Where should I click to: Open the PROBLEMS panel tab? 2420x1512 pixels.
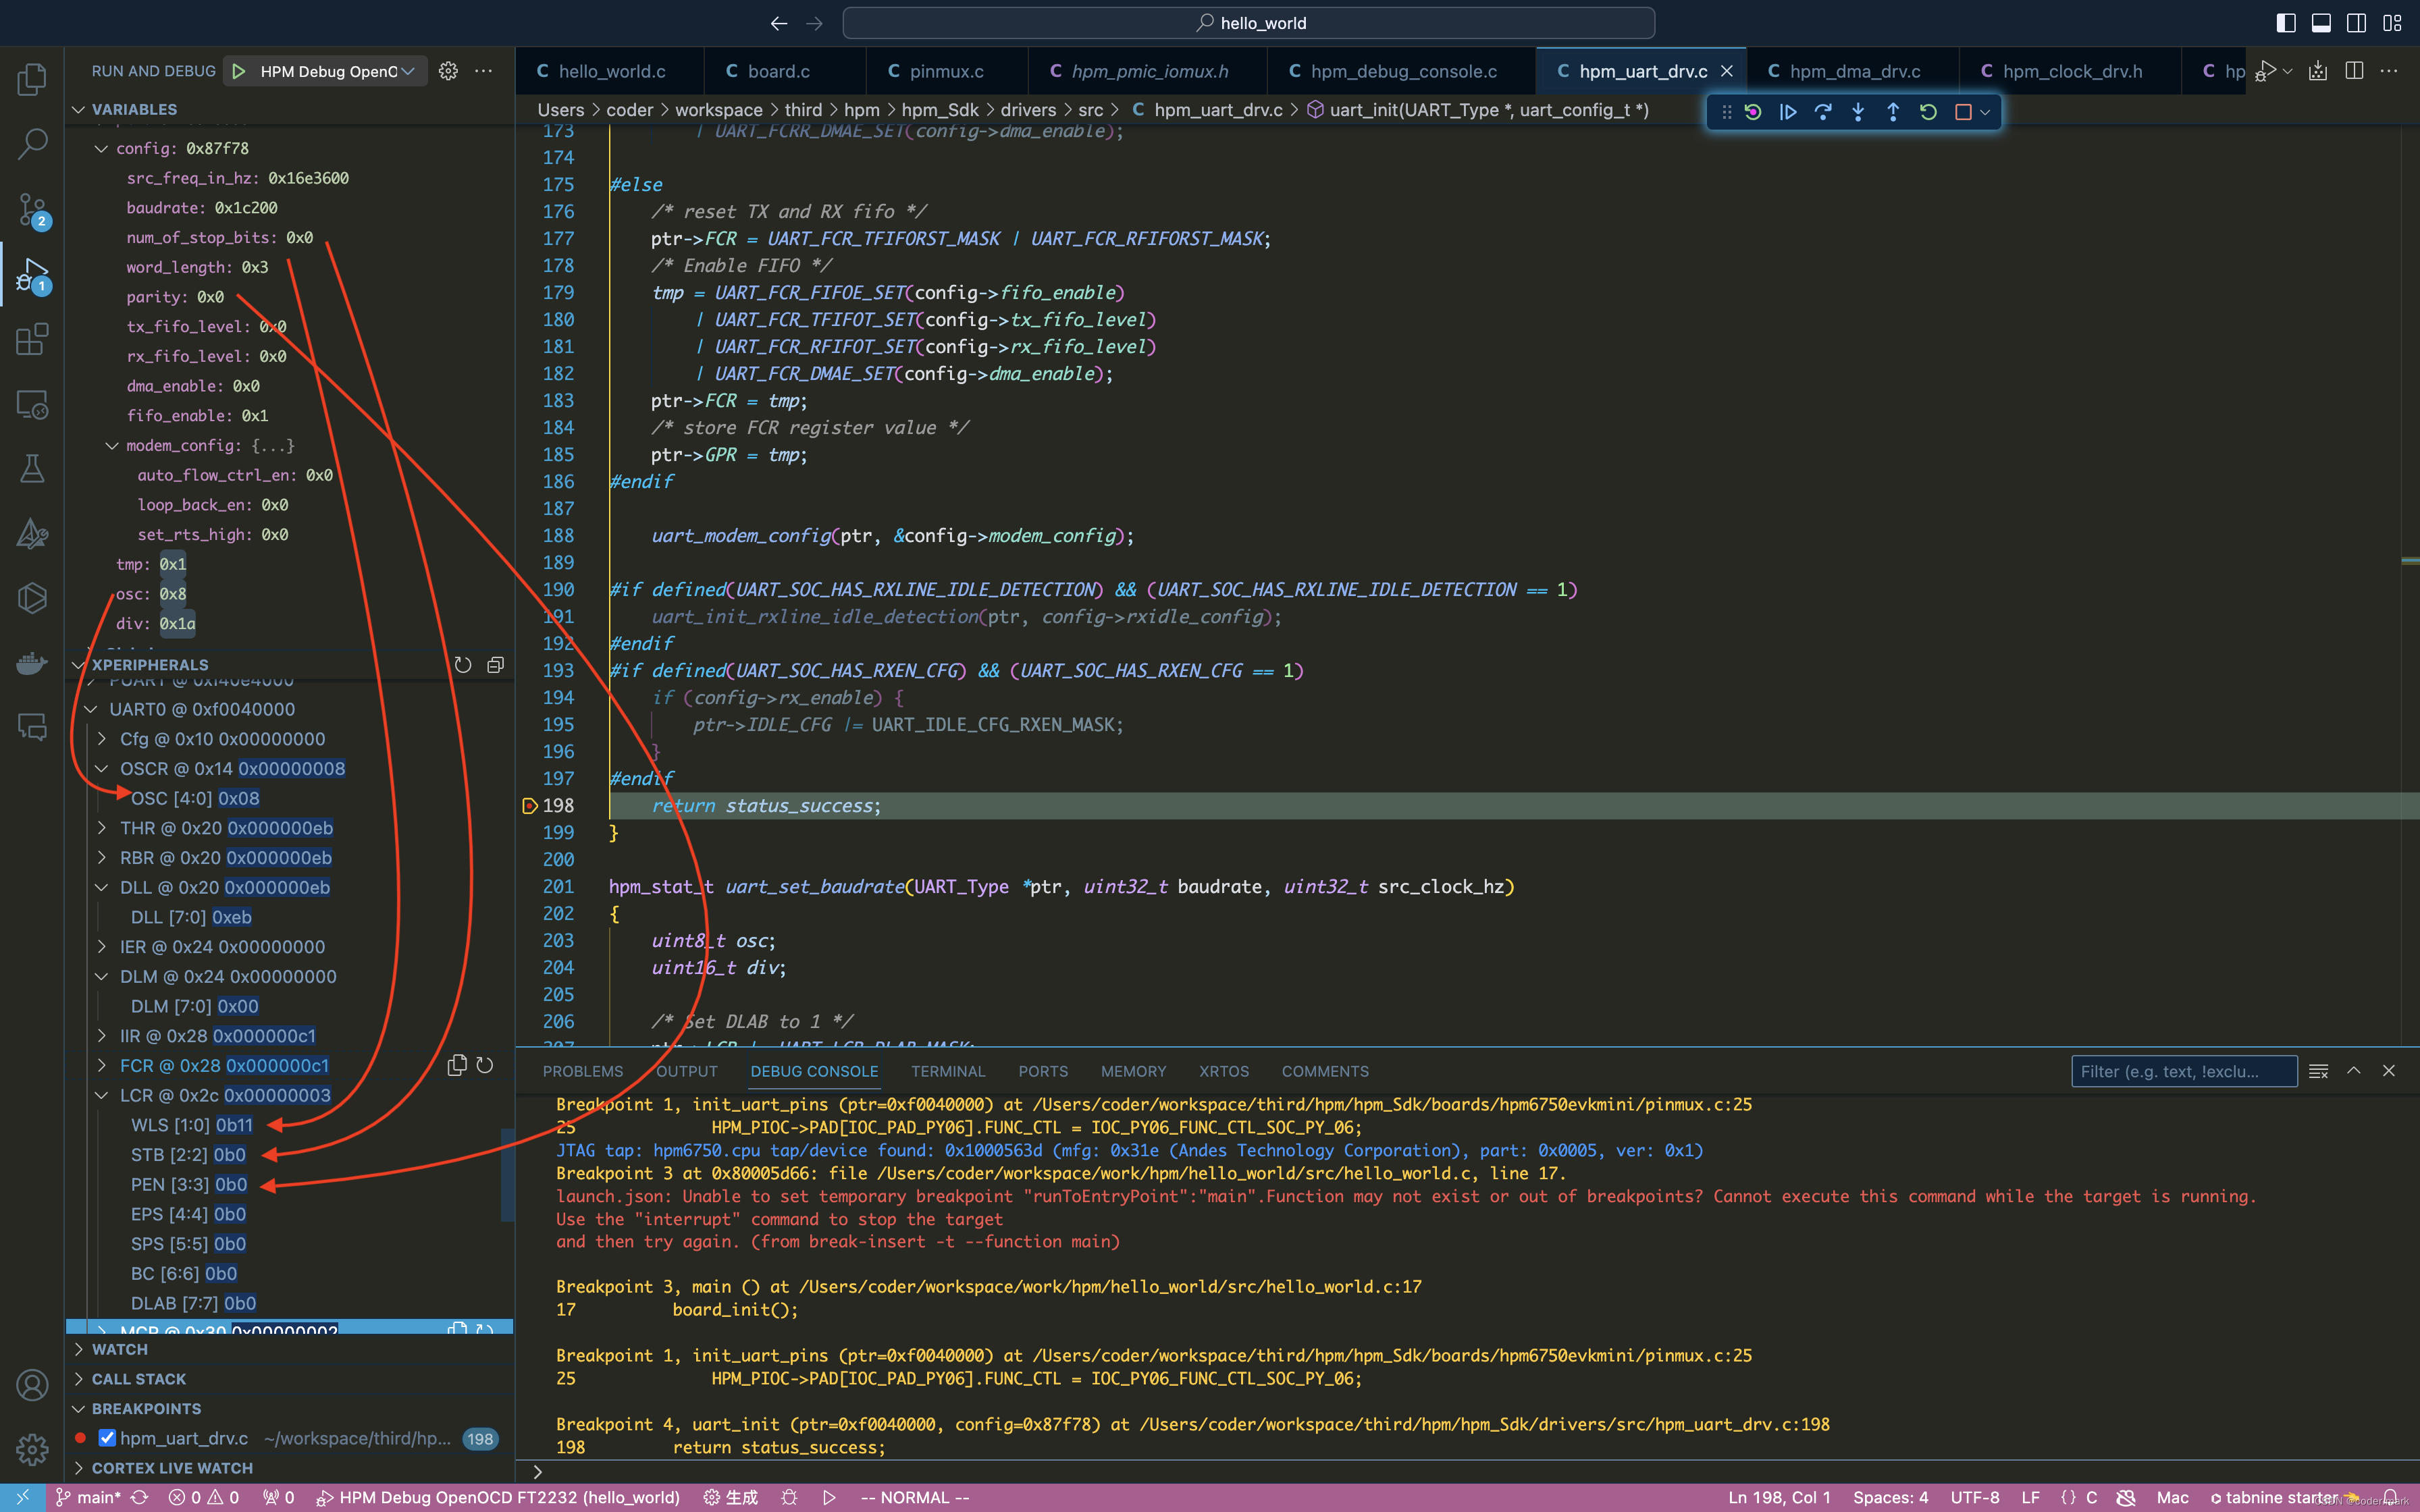click(582, 1071)
